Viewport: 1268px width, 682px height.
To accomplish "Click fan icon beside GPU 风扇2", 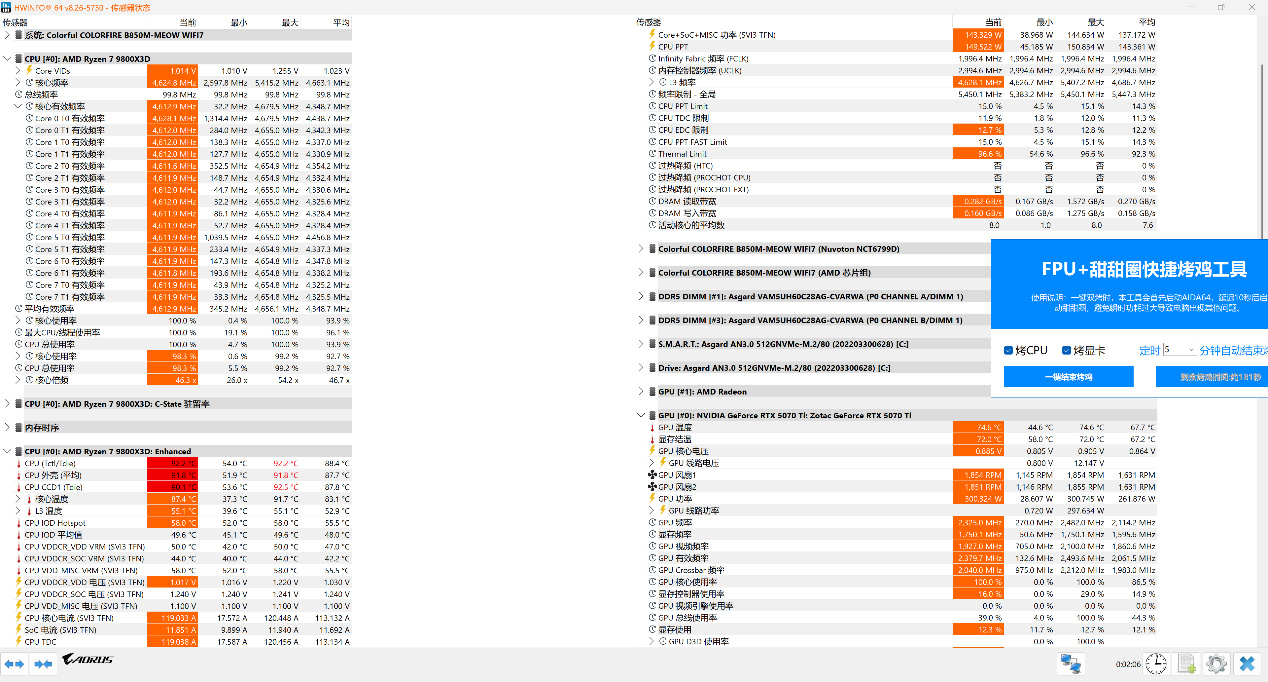I will coord(652,487).
